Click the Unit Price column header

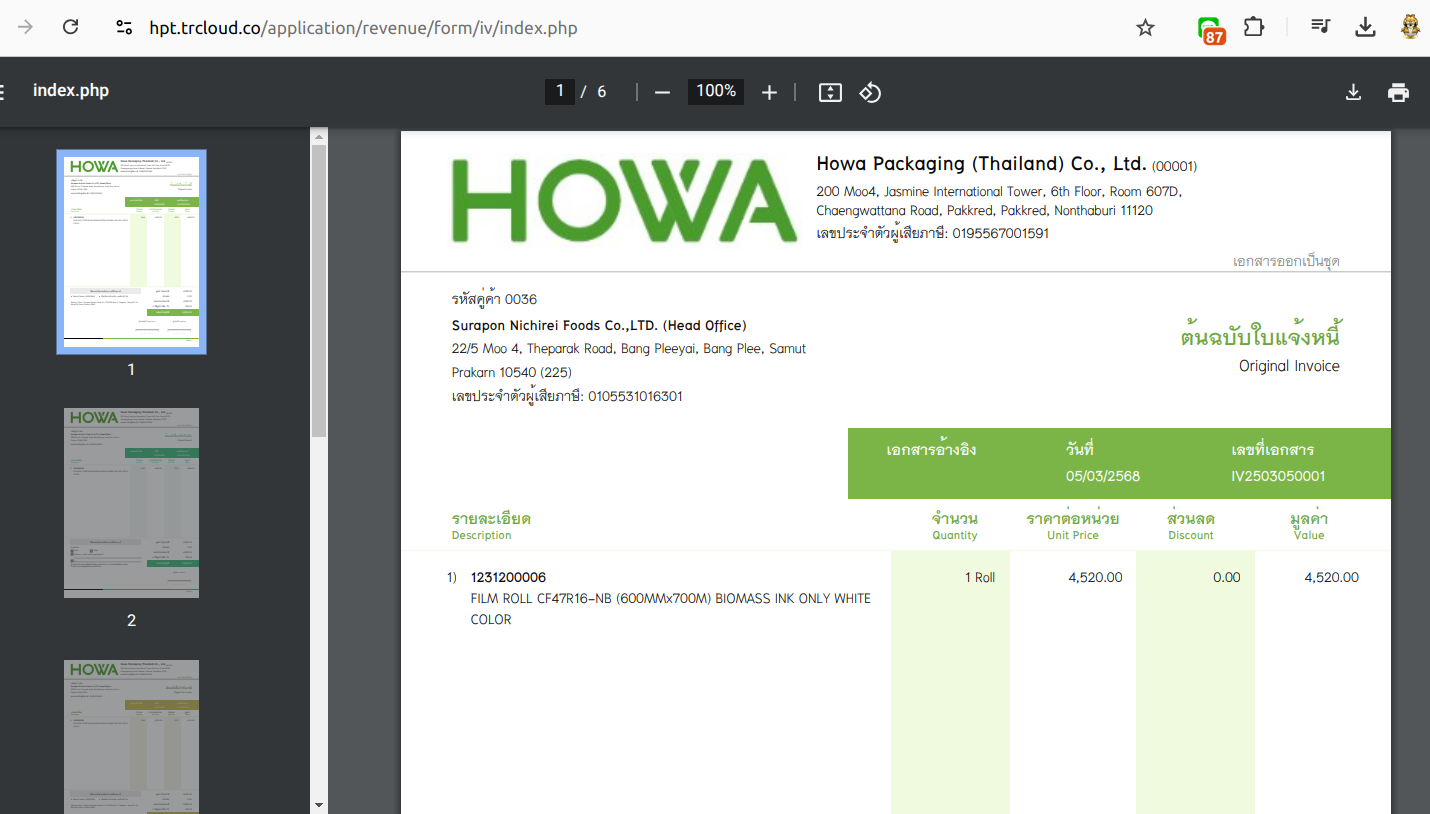point(1073,526)
